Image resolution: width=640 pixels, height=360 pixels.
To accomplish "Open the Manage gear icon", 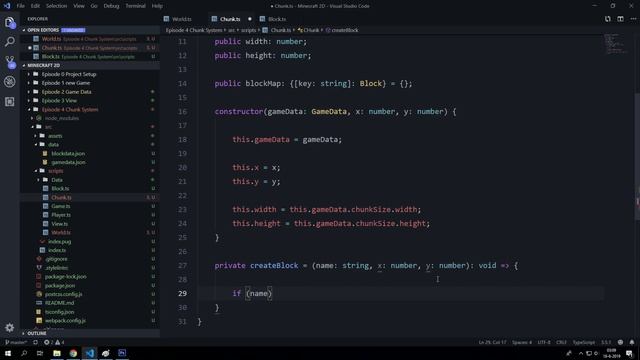I will coord(10,327).
